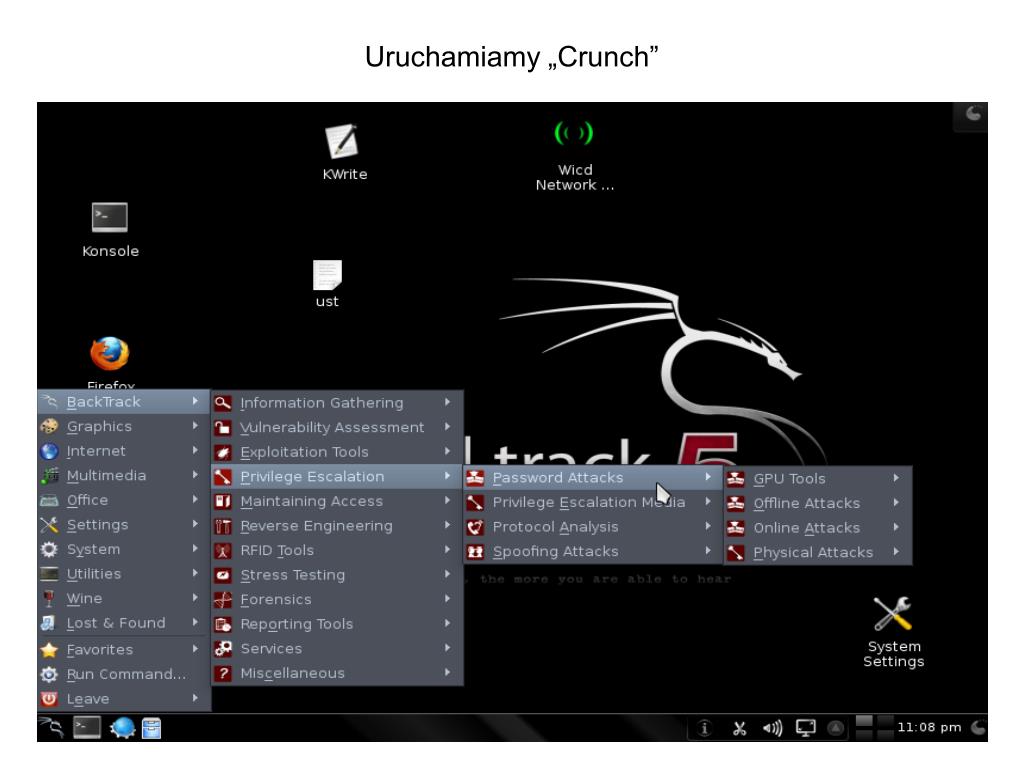Choose Spoofing Attacks submenu
The height and width of the screenshot is (768, 1024).
(592, 552)
